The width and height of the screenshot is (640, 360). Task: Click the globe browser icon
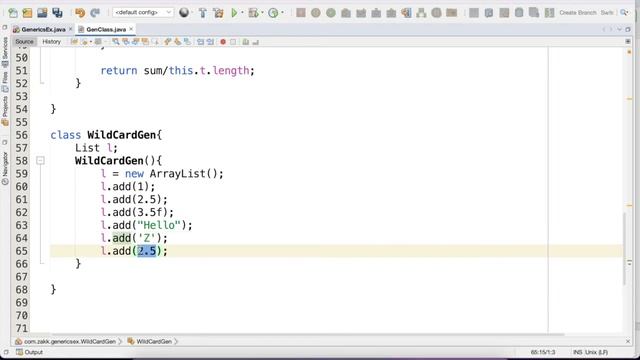click(184, 13)
